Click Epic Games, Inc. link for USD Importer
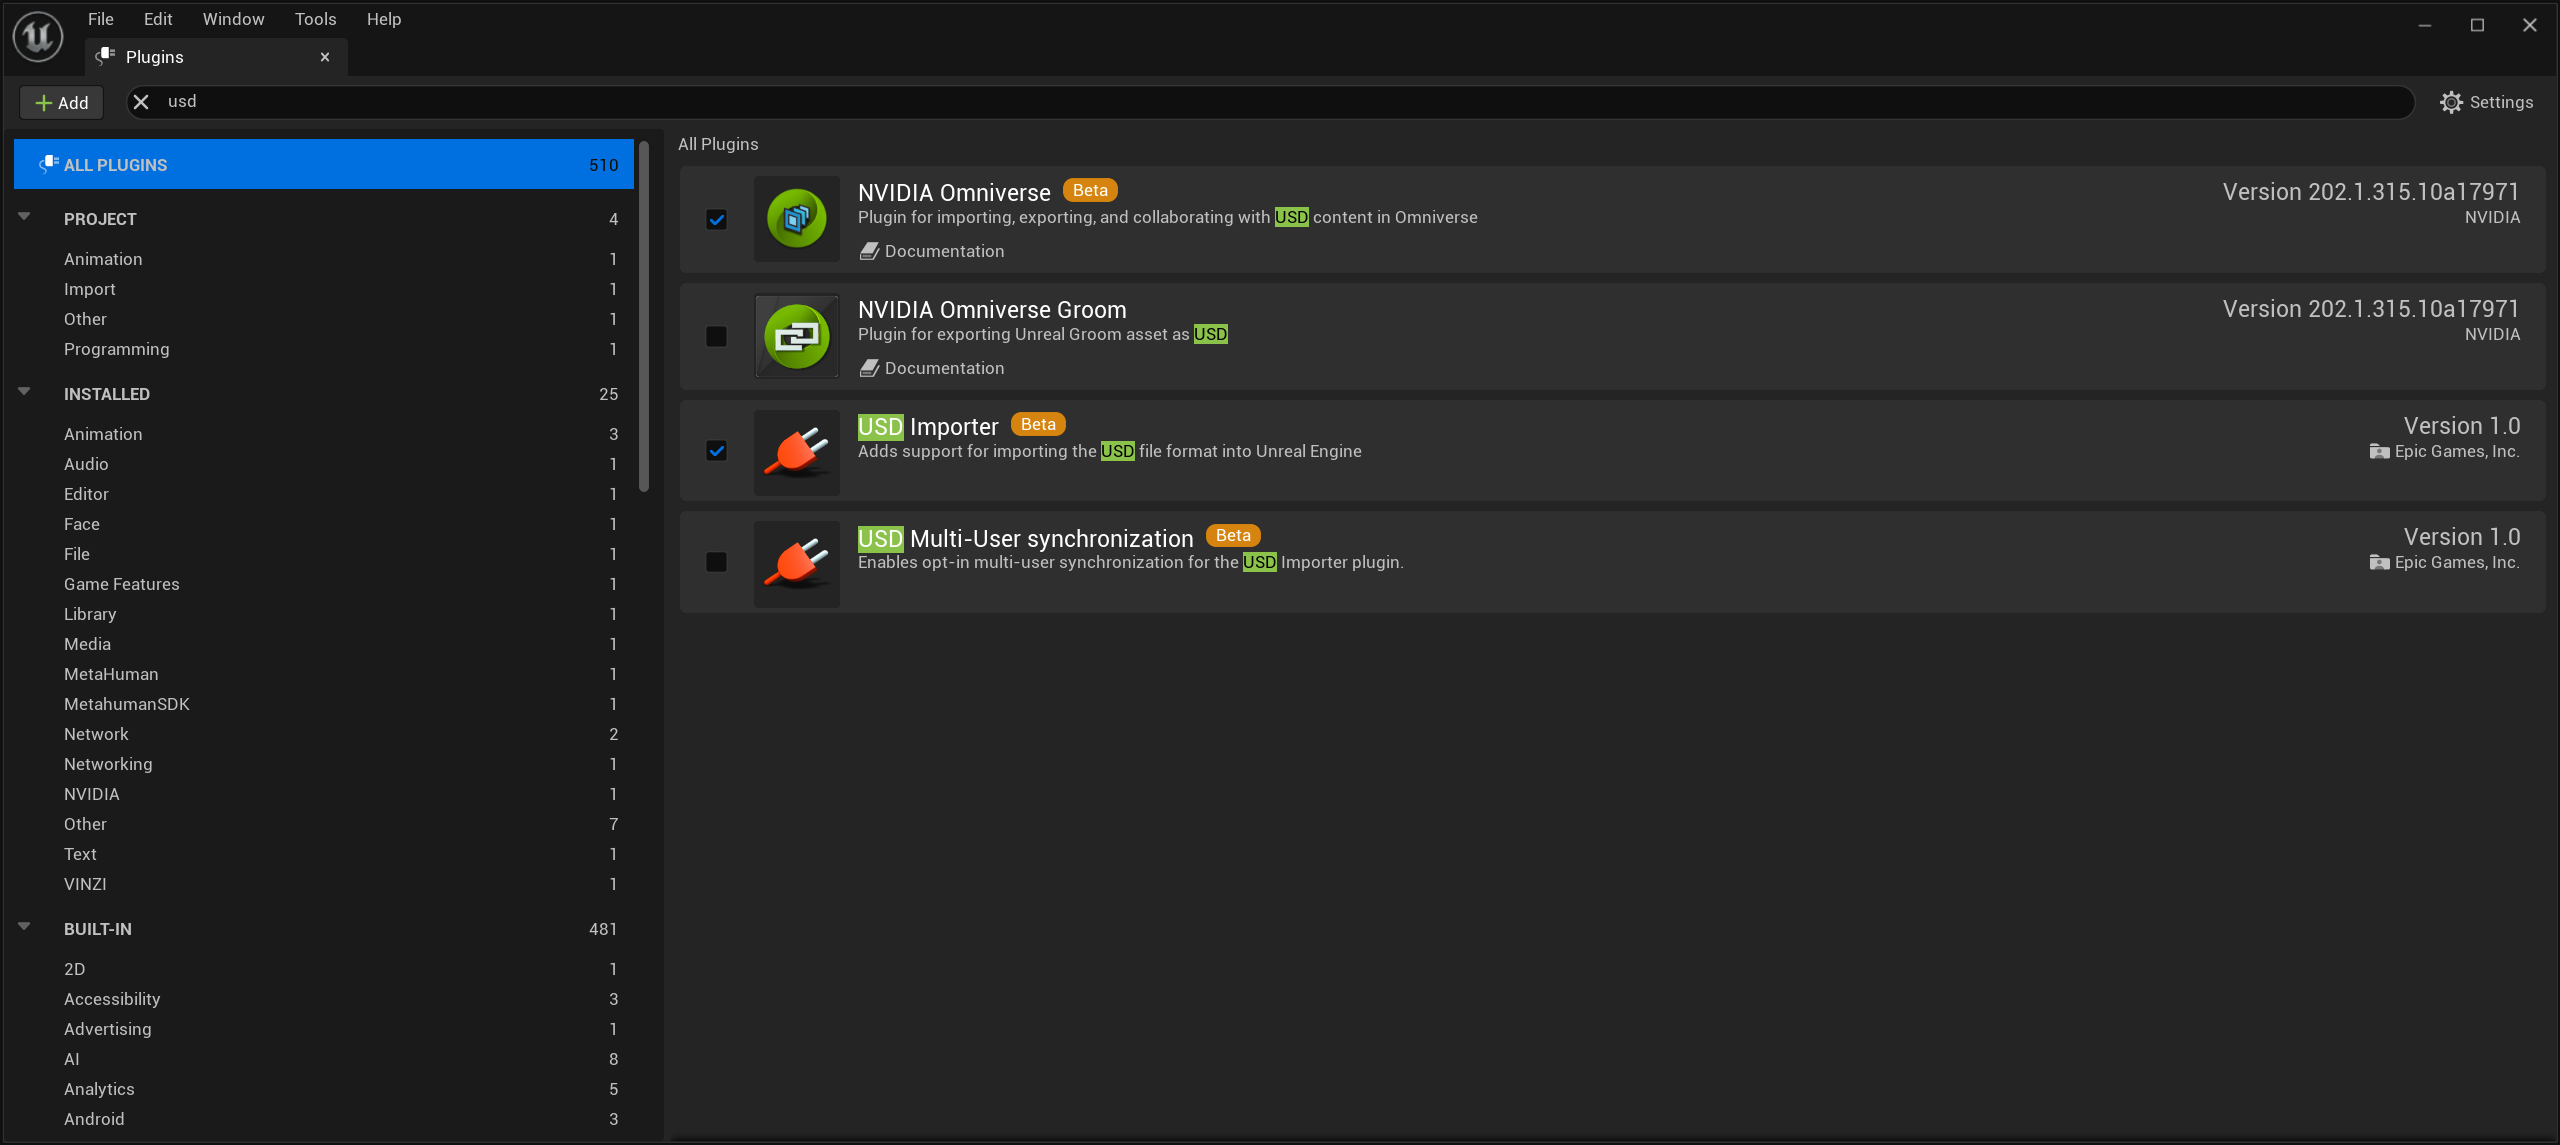 (x=2456, y=452)
